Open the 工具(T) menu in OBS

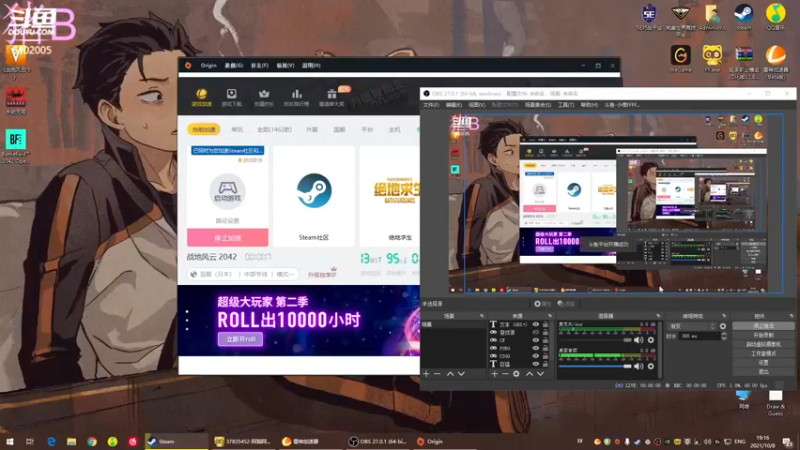tap(565, 105)
